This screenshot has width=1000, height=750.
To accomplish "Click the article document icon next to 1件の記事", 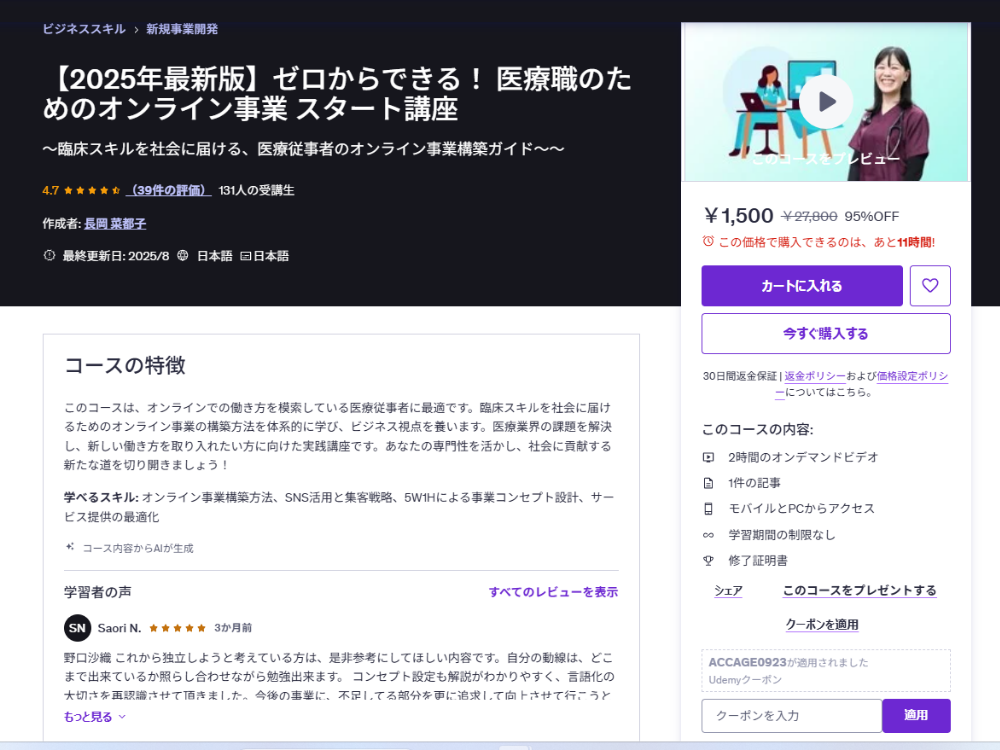I will point(708,482).
